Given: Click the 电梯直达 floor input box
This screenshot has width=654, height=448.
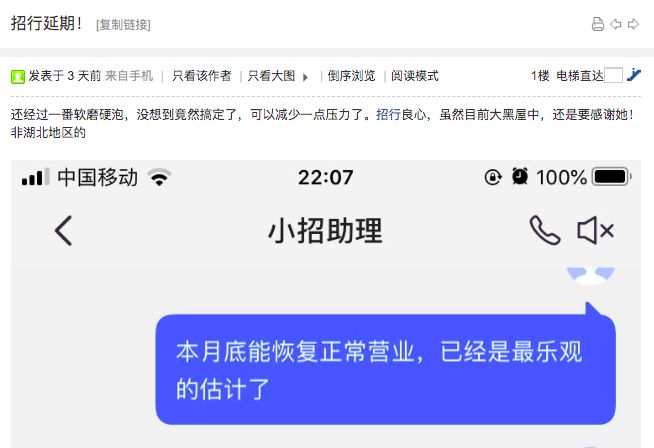Looking at the screenshot, I should coord(613,76).
